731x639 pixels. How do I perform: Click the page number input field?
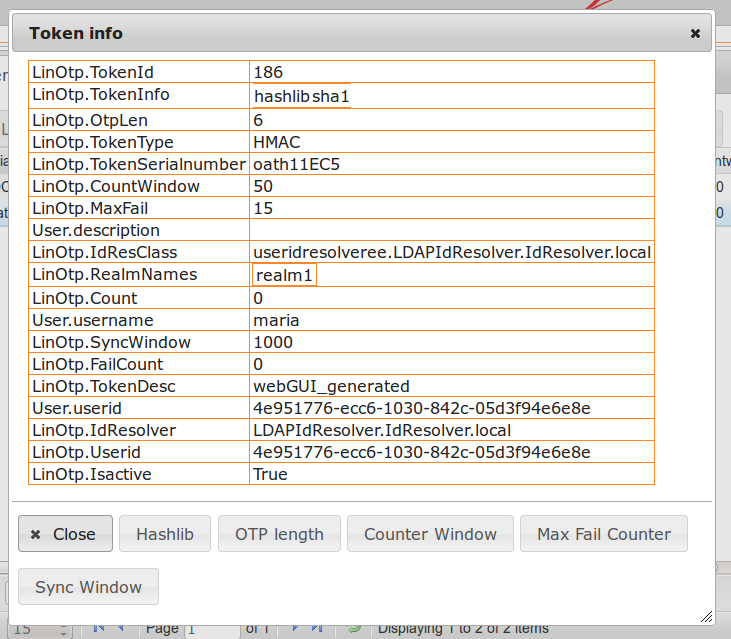pyautogui.click(x=211, y=629)
